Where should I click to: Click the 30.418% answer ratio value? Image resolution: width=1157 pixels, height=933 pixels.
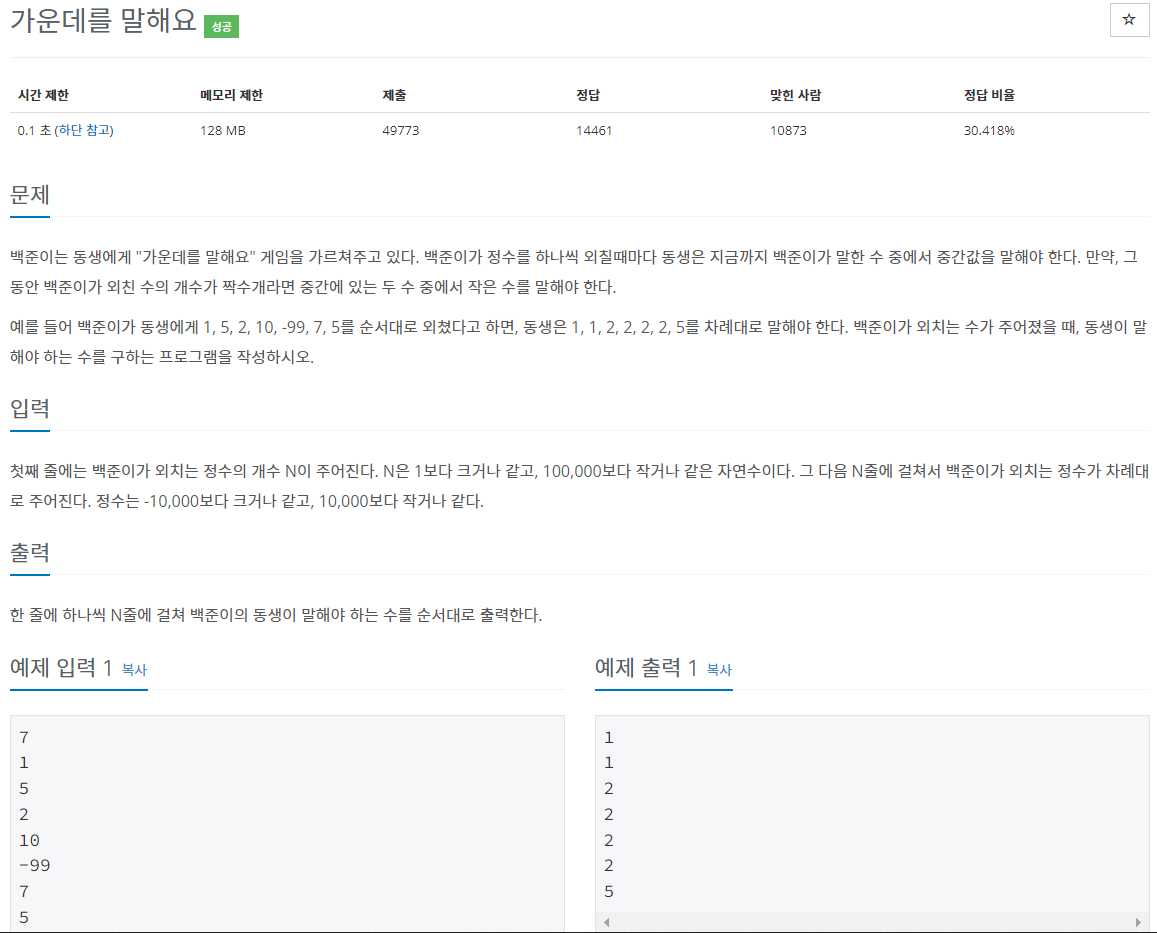[x=989, y=131]
